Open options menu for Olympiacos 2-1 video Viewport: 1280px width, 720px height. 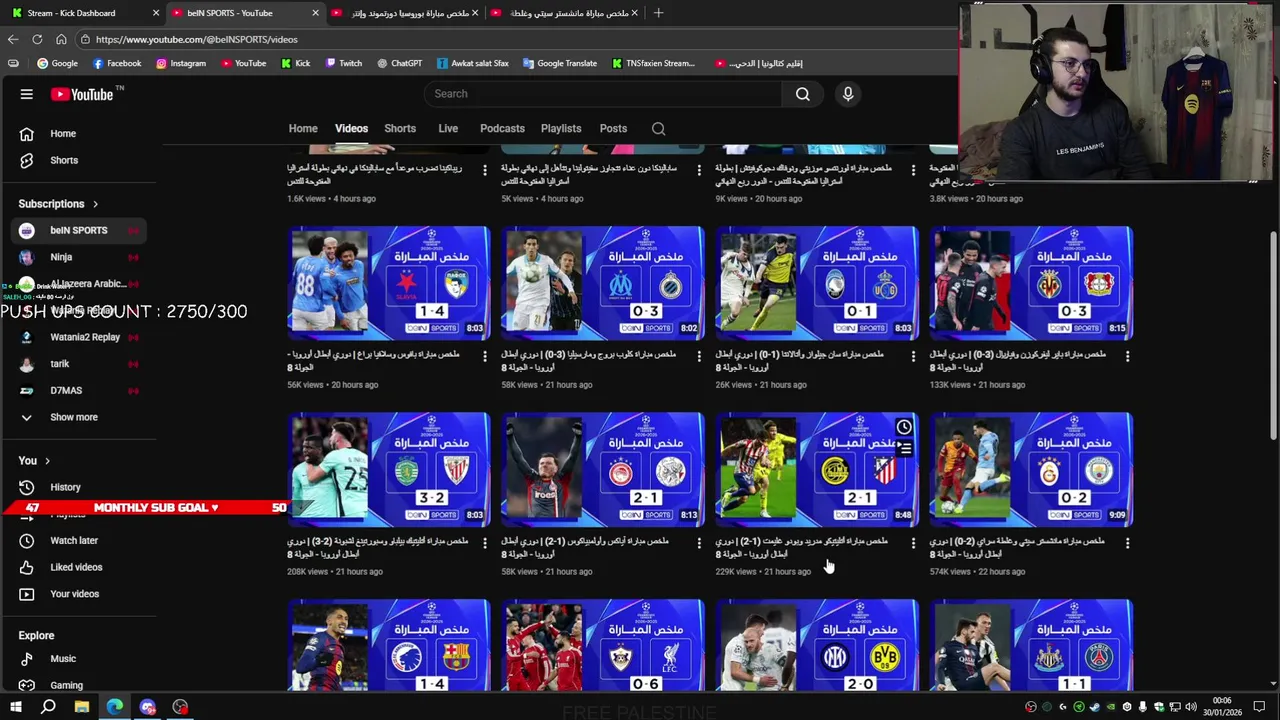[x=699, y=543]
